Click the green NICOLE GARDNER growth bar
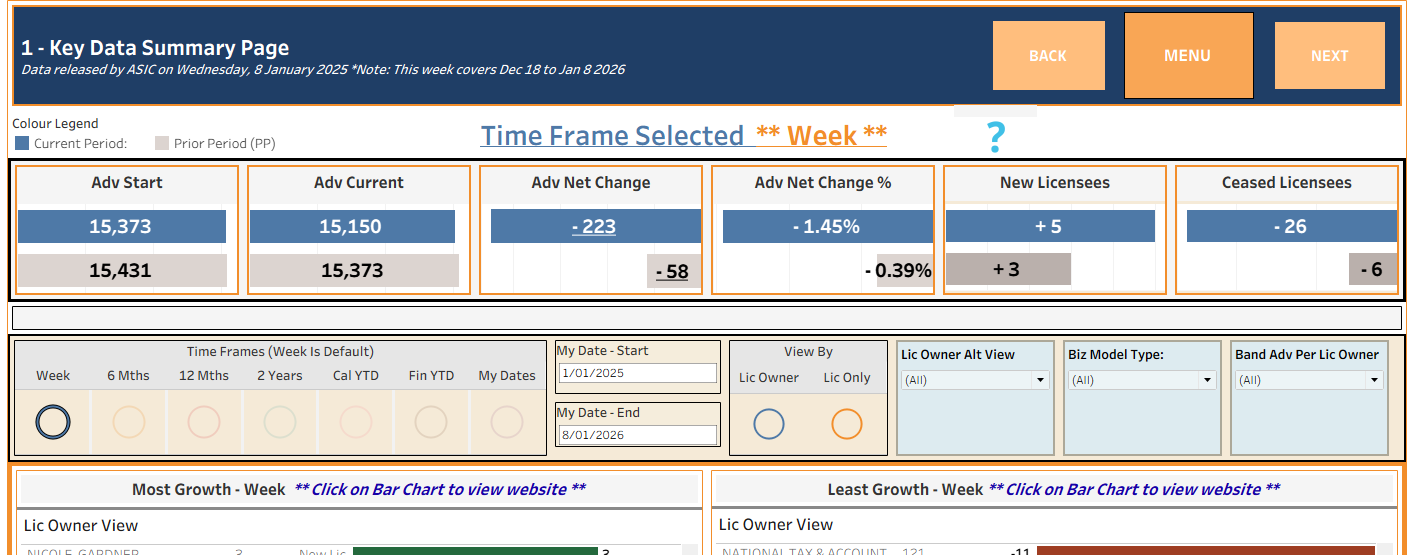The width and height of the screenshot is (1410, 555). pyautogui.click(x=475, y=551)
